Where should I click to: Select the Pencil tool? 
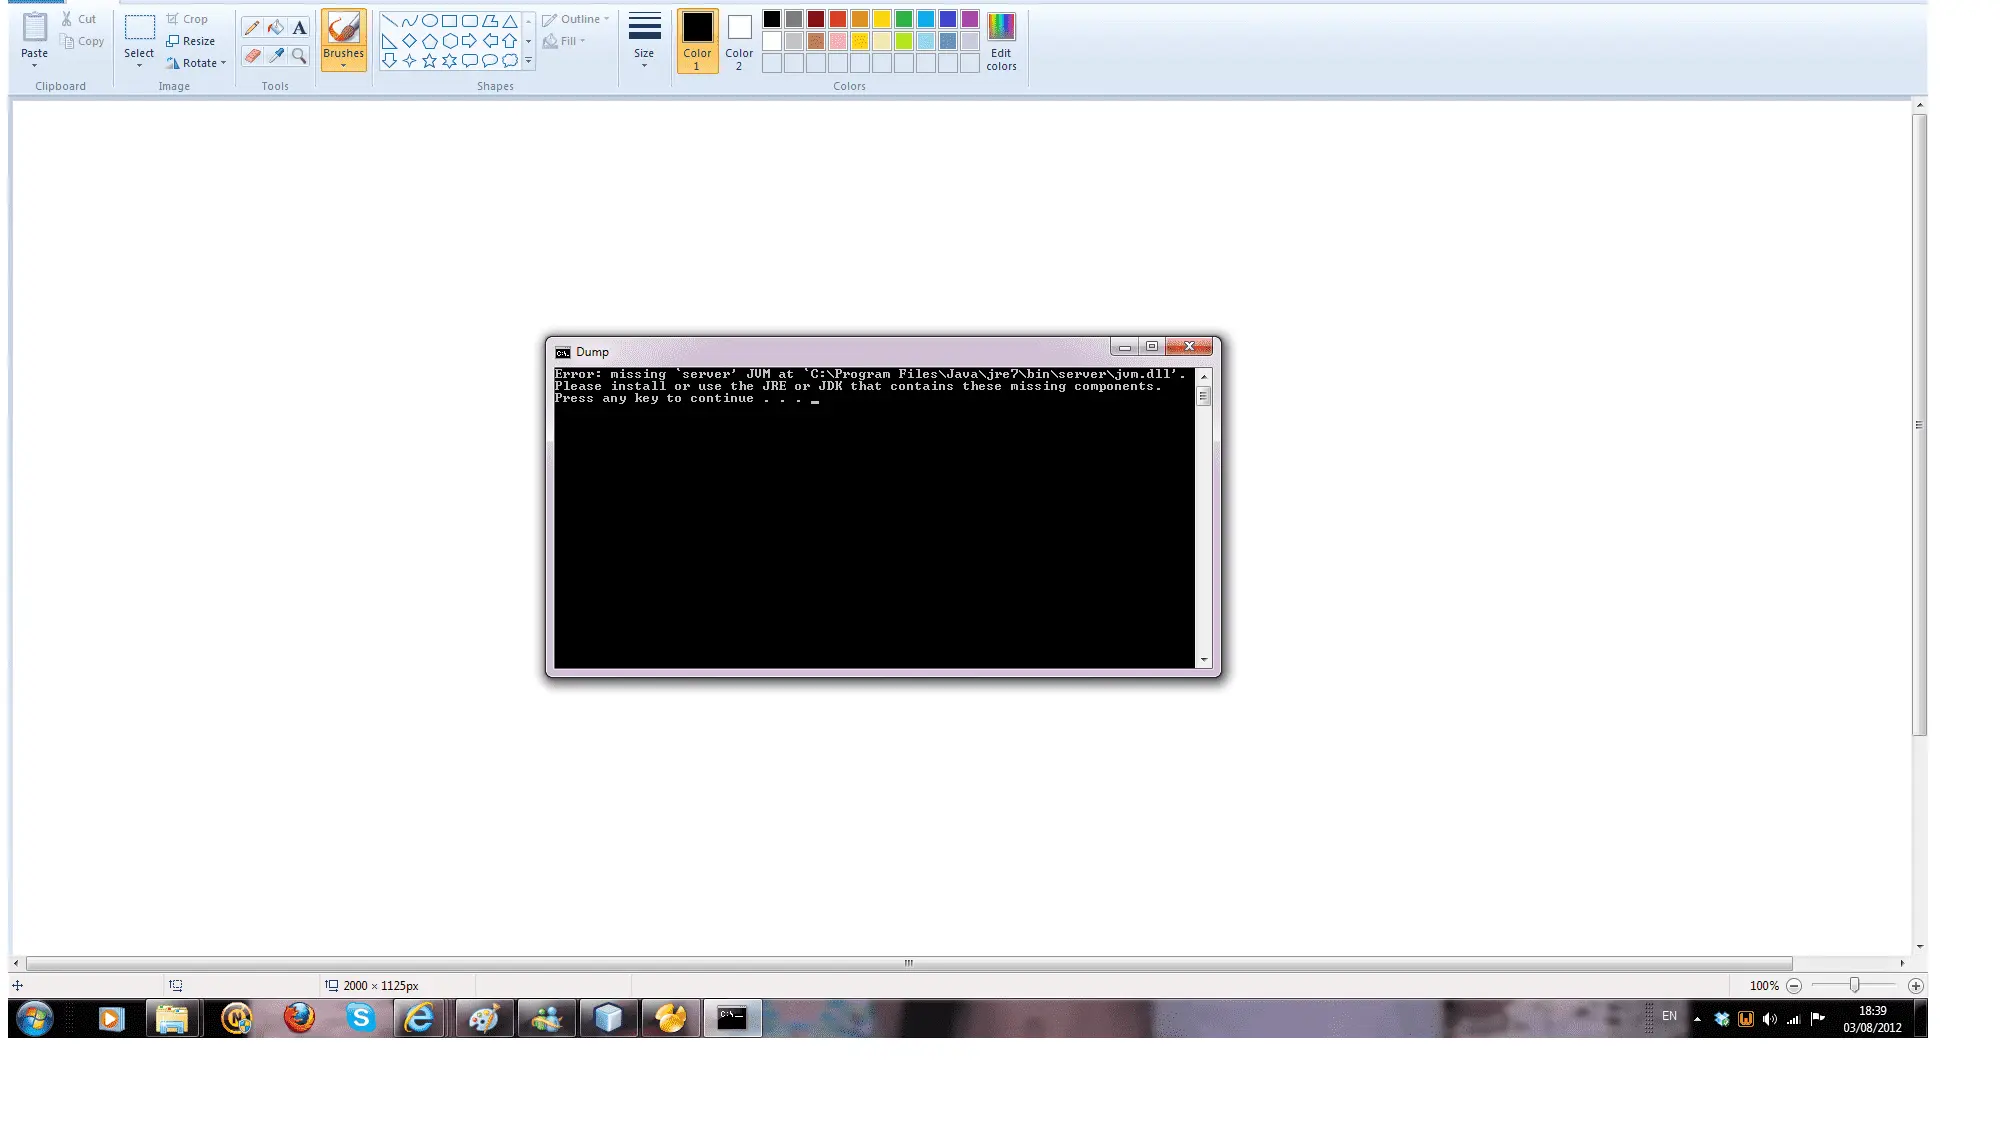pyautogui.click(x=252, y=28)
